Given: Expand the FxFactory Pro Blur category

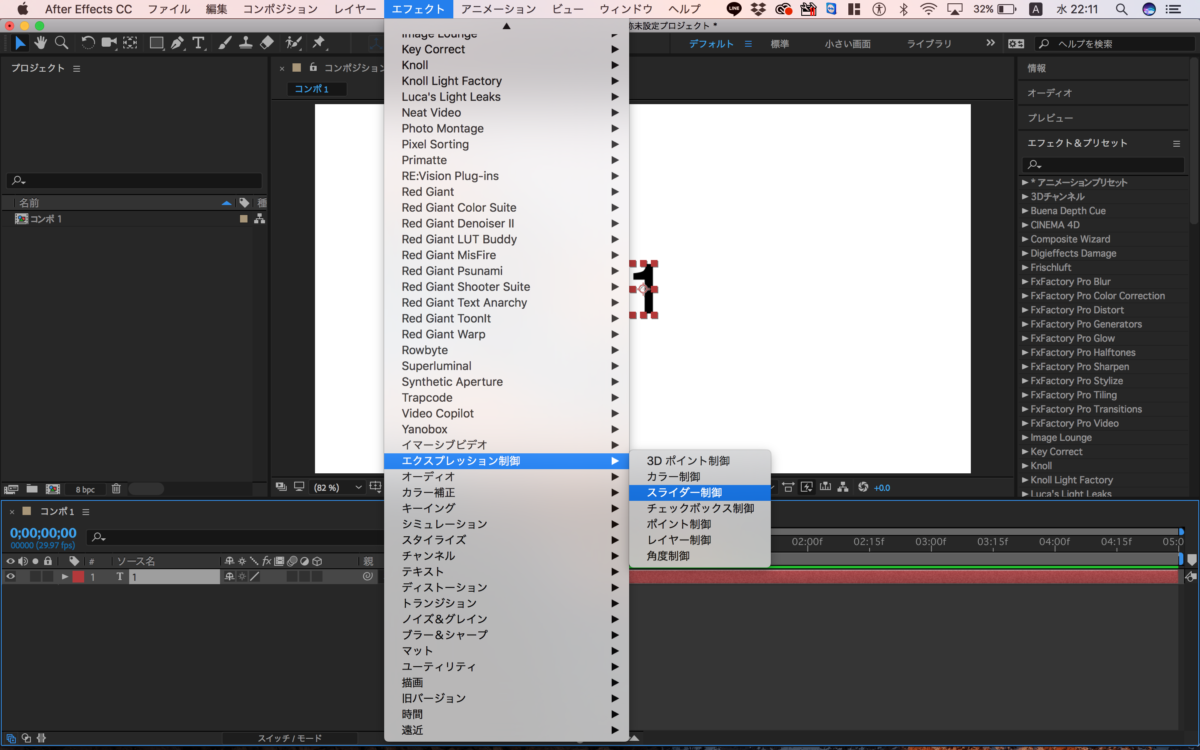Looking at the screenshot, I should [x=1025, y=282].
